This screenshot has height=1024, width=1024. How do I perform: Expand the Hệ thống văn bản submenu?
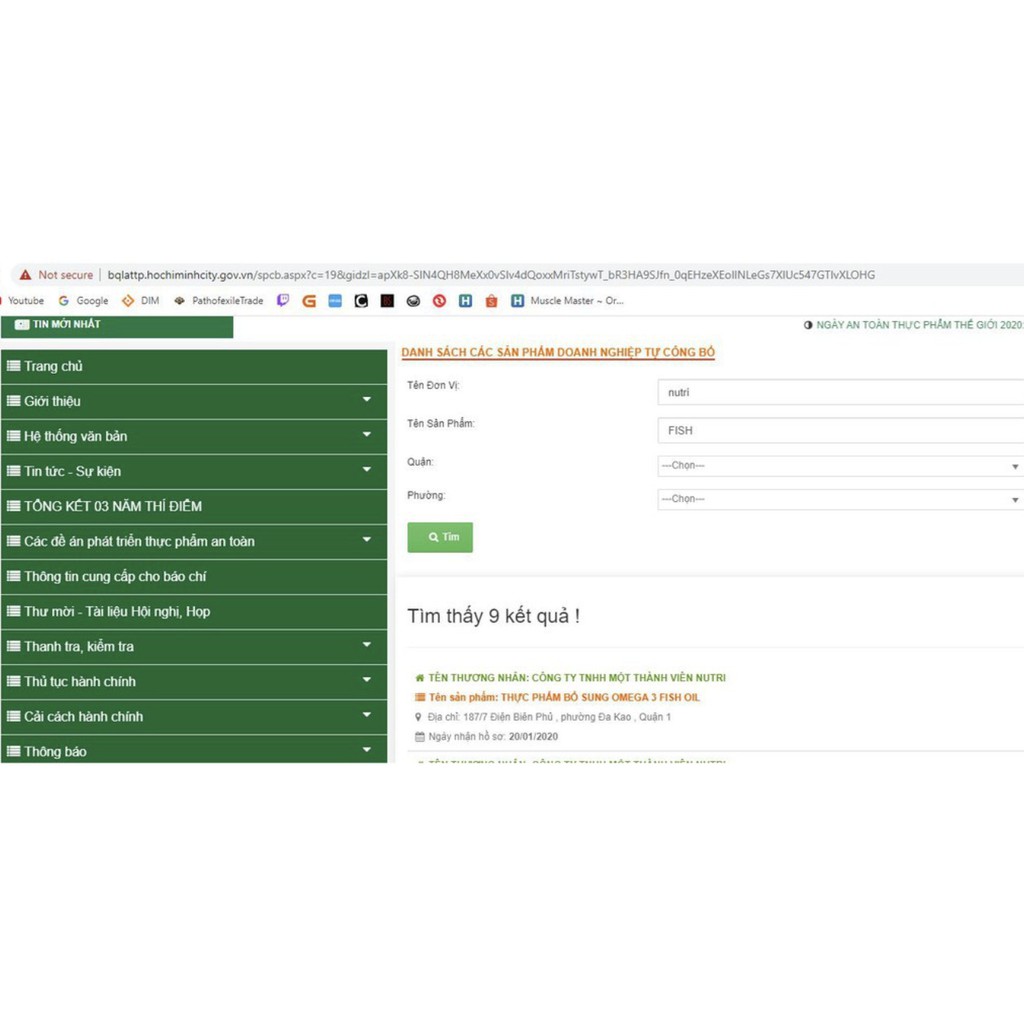click(x=366, y=436)
